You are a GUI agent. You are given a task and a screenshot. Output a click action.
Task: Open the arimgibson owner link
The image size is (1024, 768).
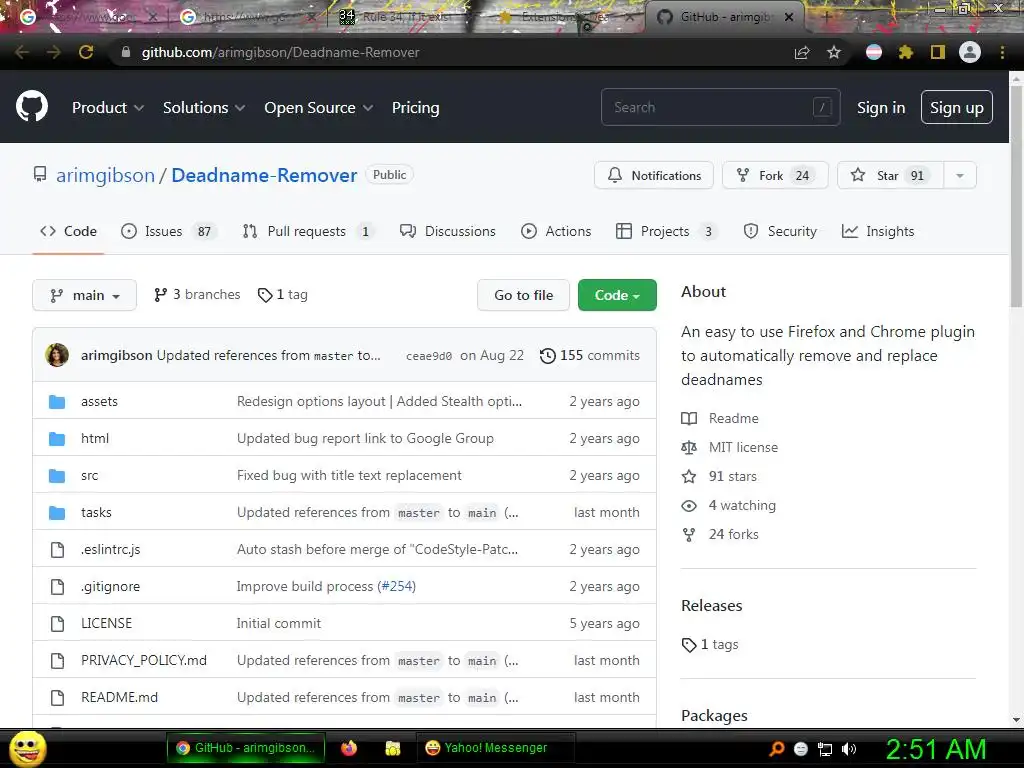[105, 175]
